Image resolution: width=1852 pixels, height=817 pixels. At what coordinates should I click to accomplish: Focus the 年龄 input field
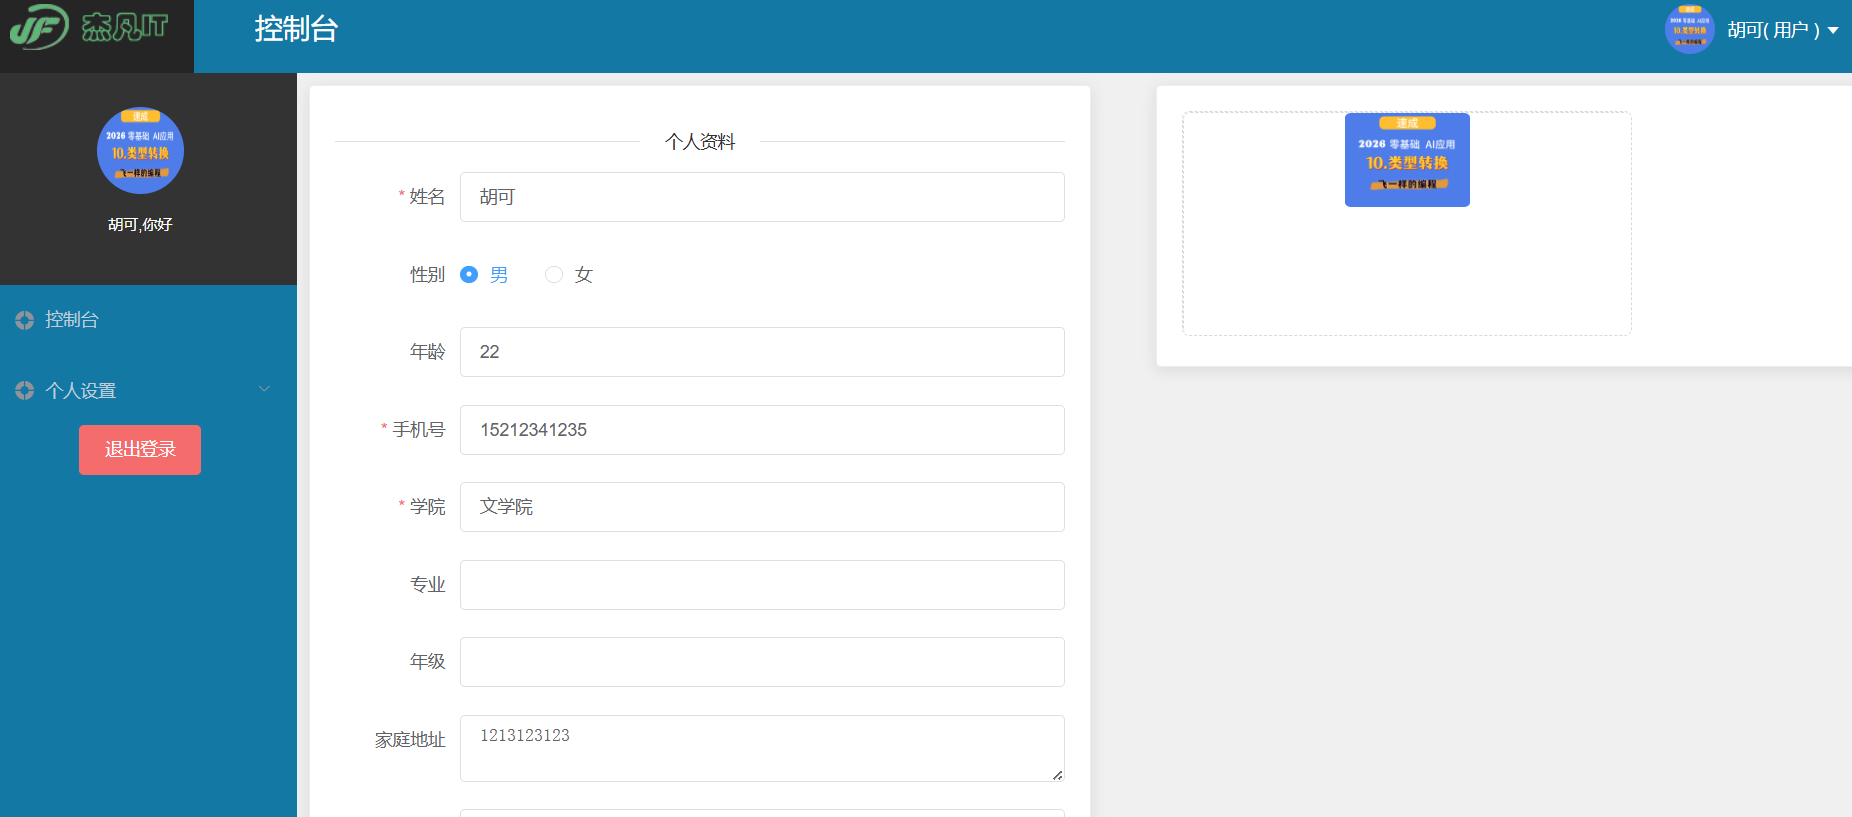pos(762,352)
